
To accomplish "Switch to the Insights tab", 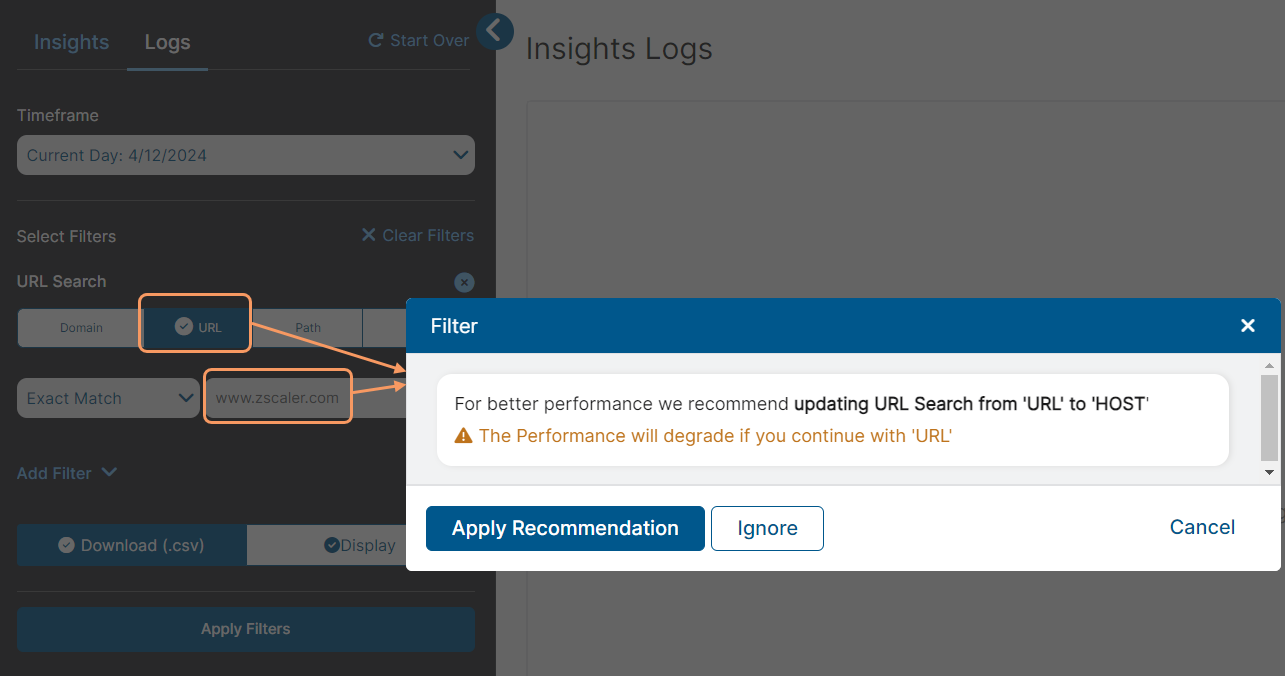I will point(71,42).
